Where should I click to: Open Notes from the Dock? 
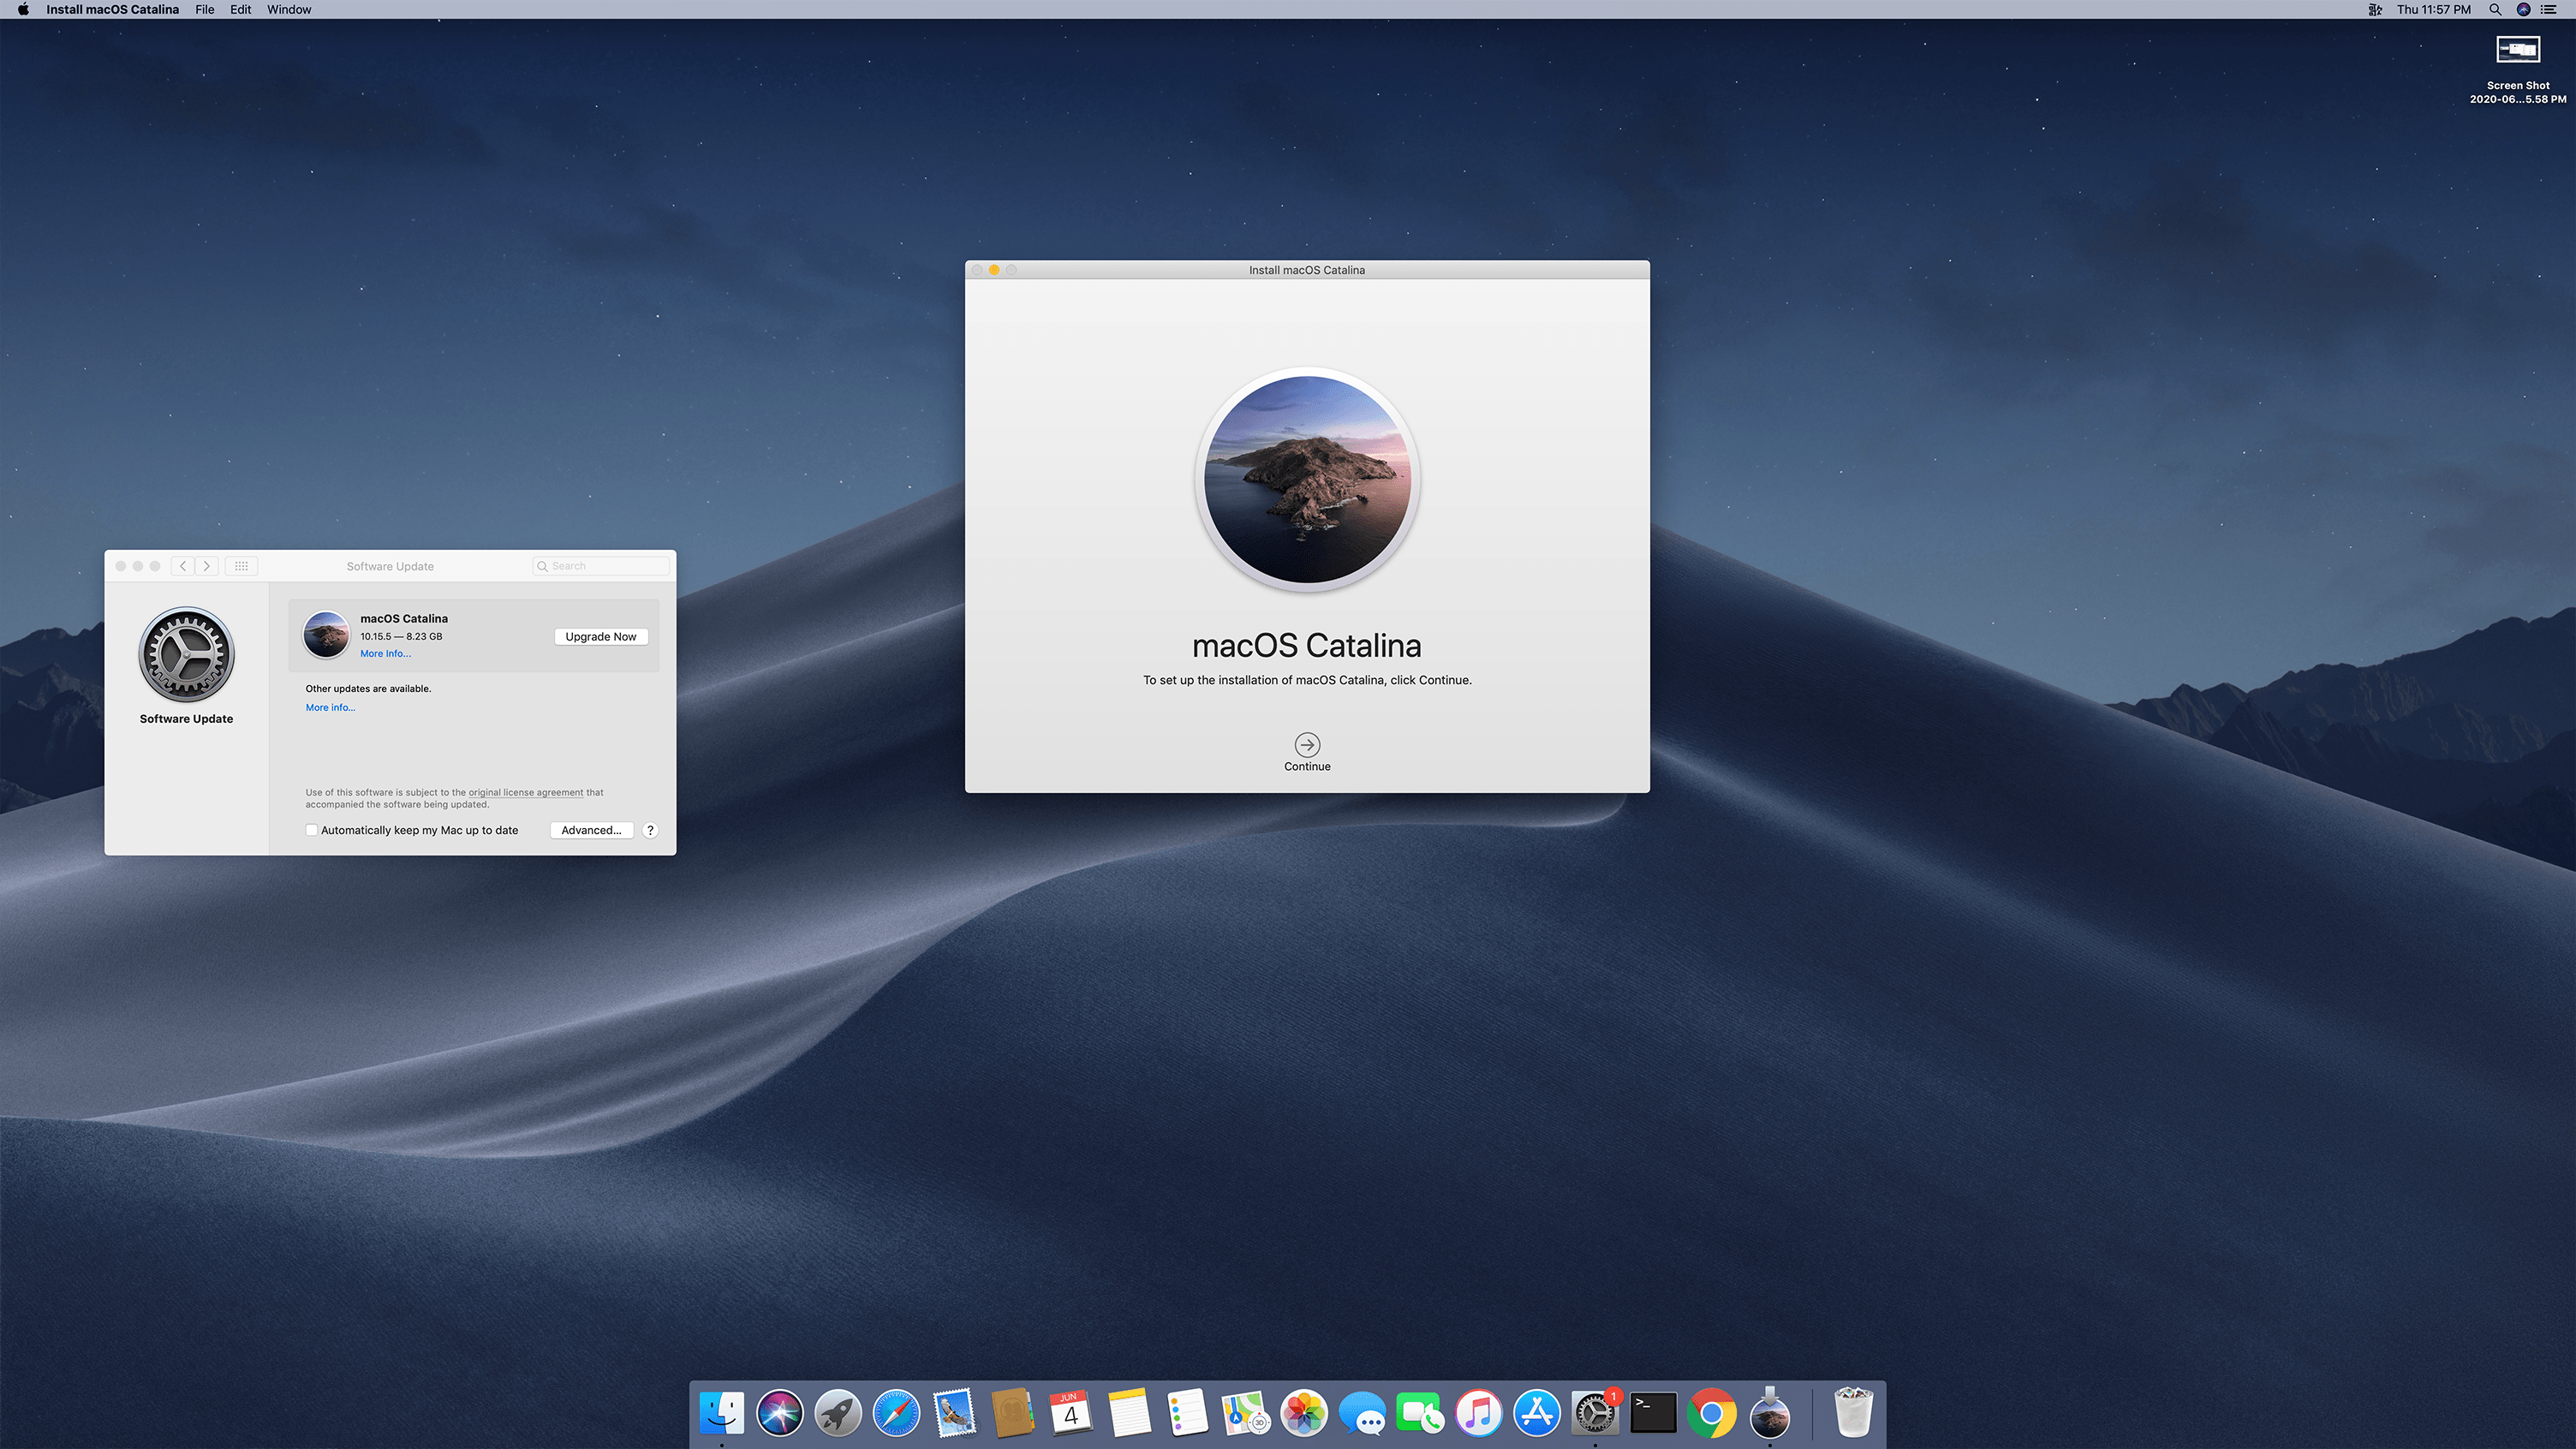(1129, 1413)
